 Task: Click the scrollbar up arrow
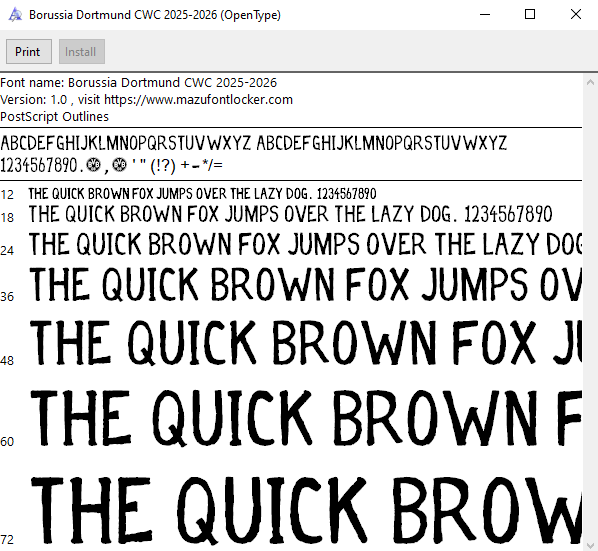(x=590, y=82)
